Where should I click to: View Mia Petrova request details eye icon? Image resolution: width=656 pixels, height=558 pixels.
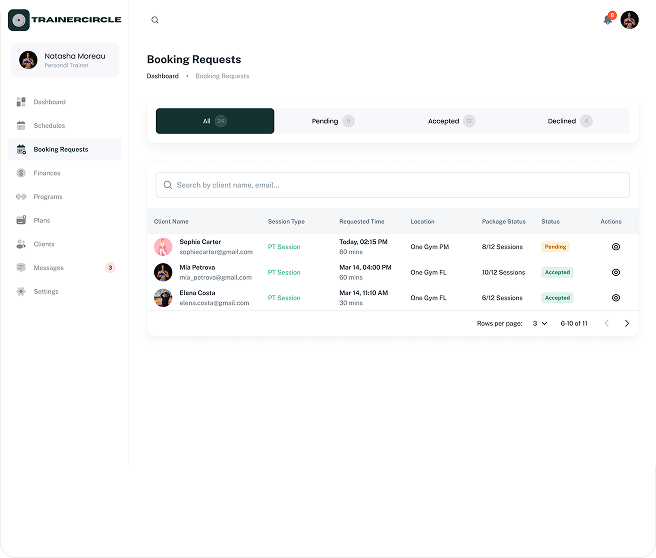click(616, 272)
